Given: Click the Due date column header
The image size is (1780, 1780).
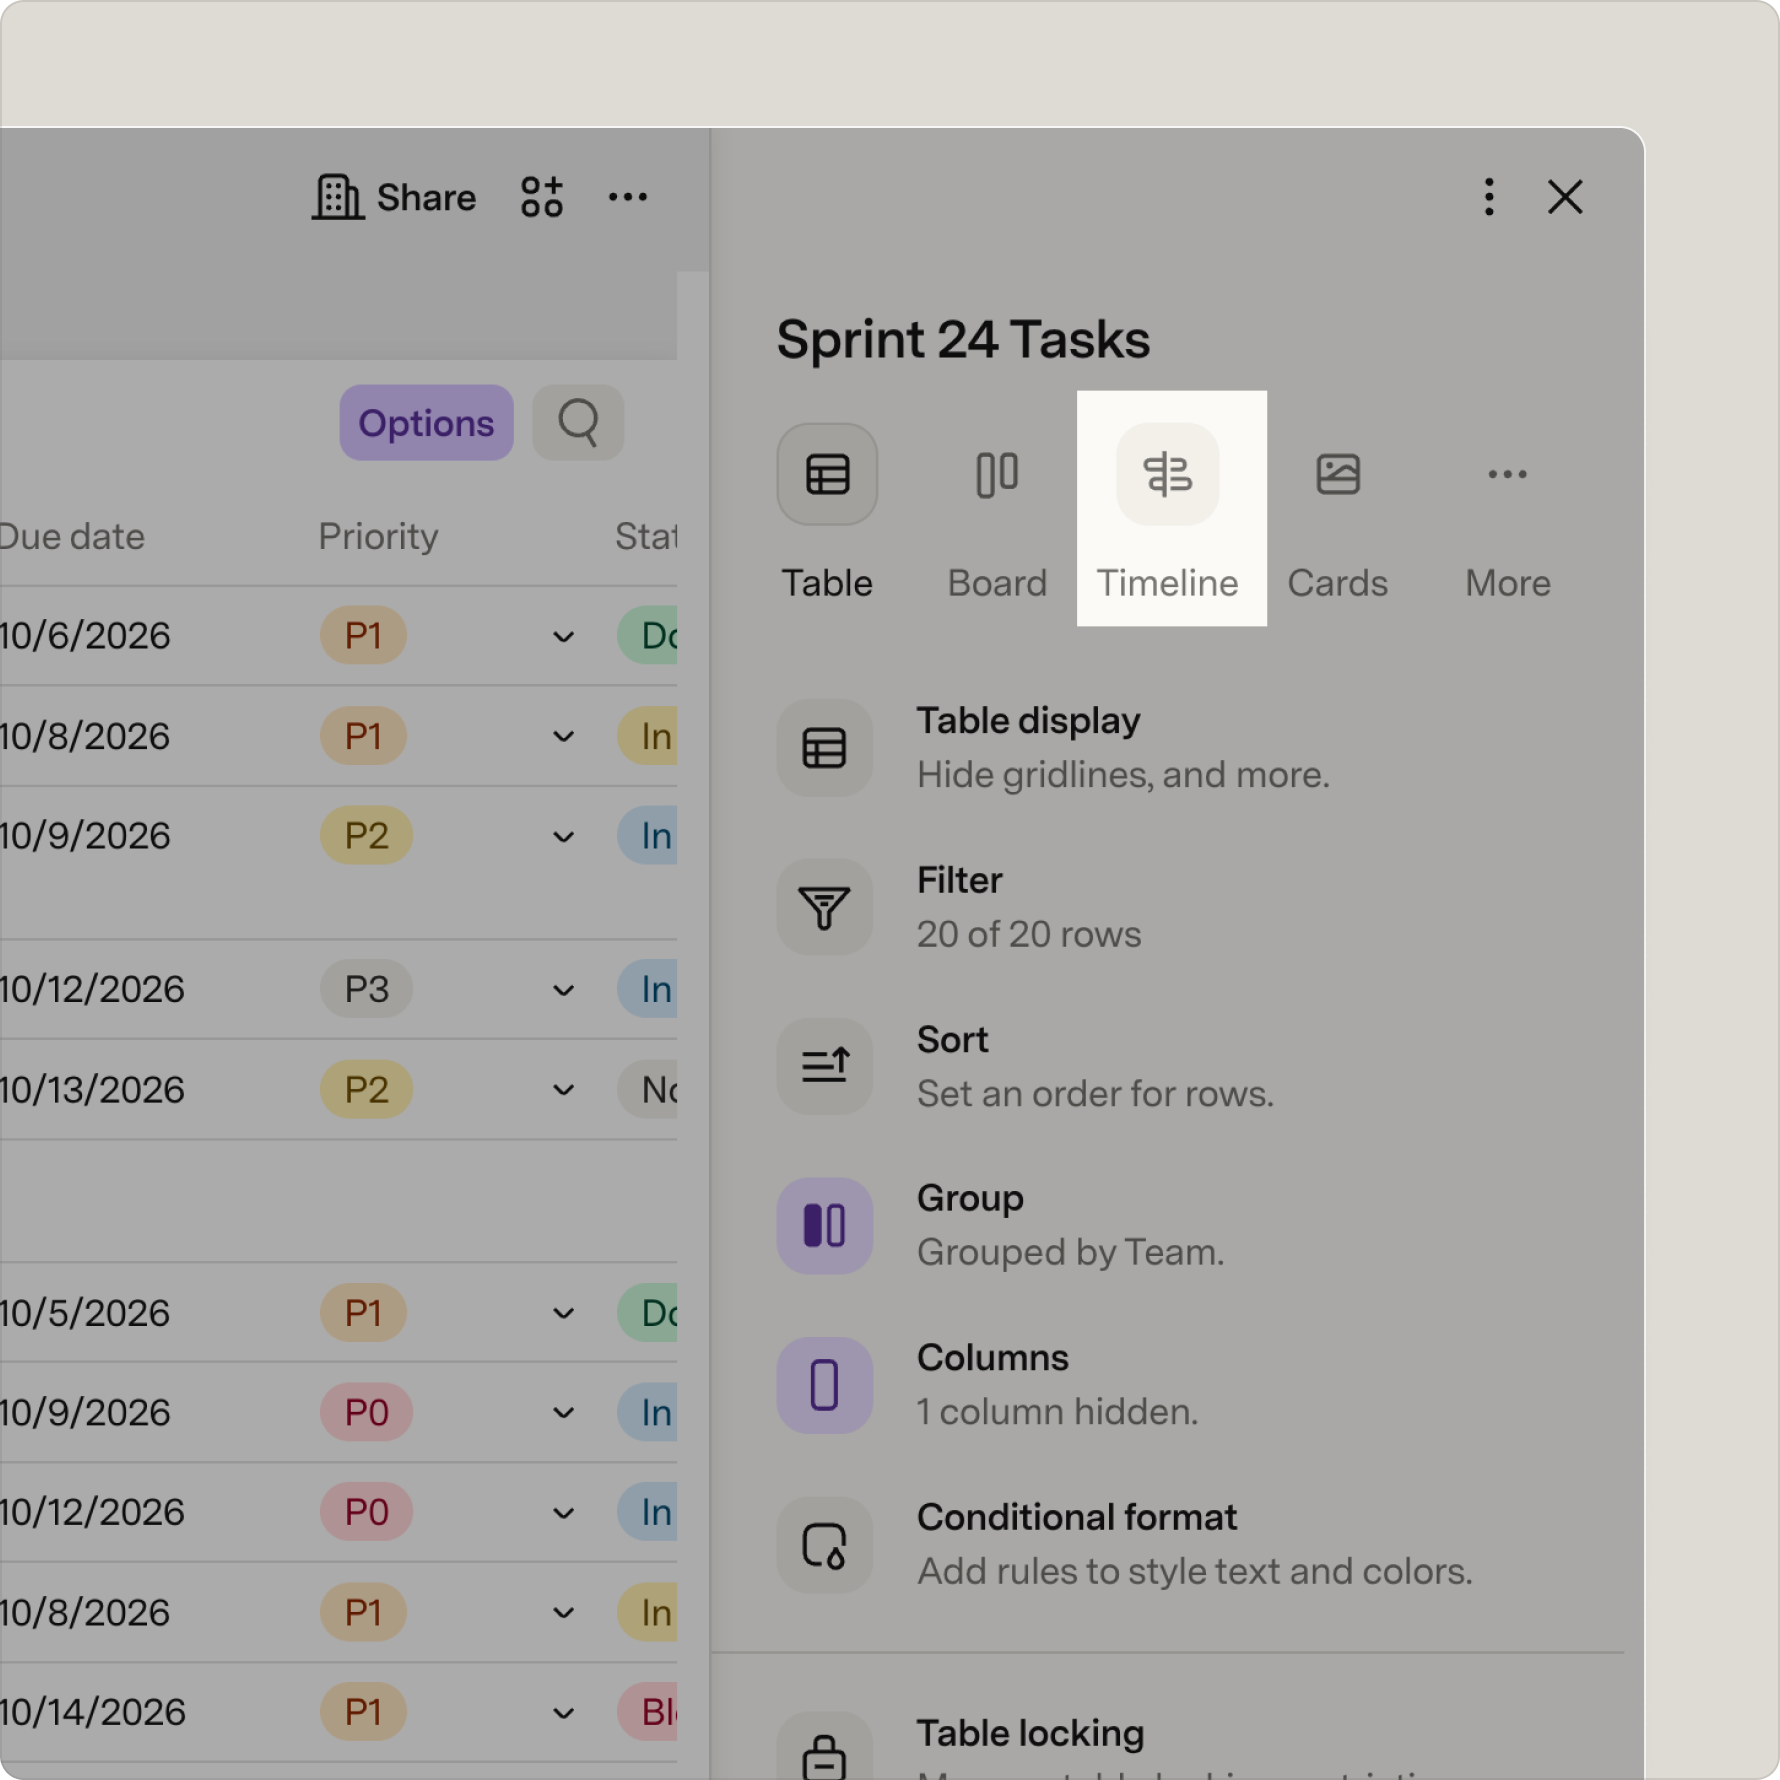Looking at the screenshot, I should pyautogui.click(x=72, y=537).
